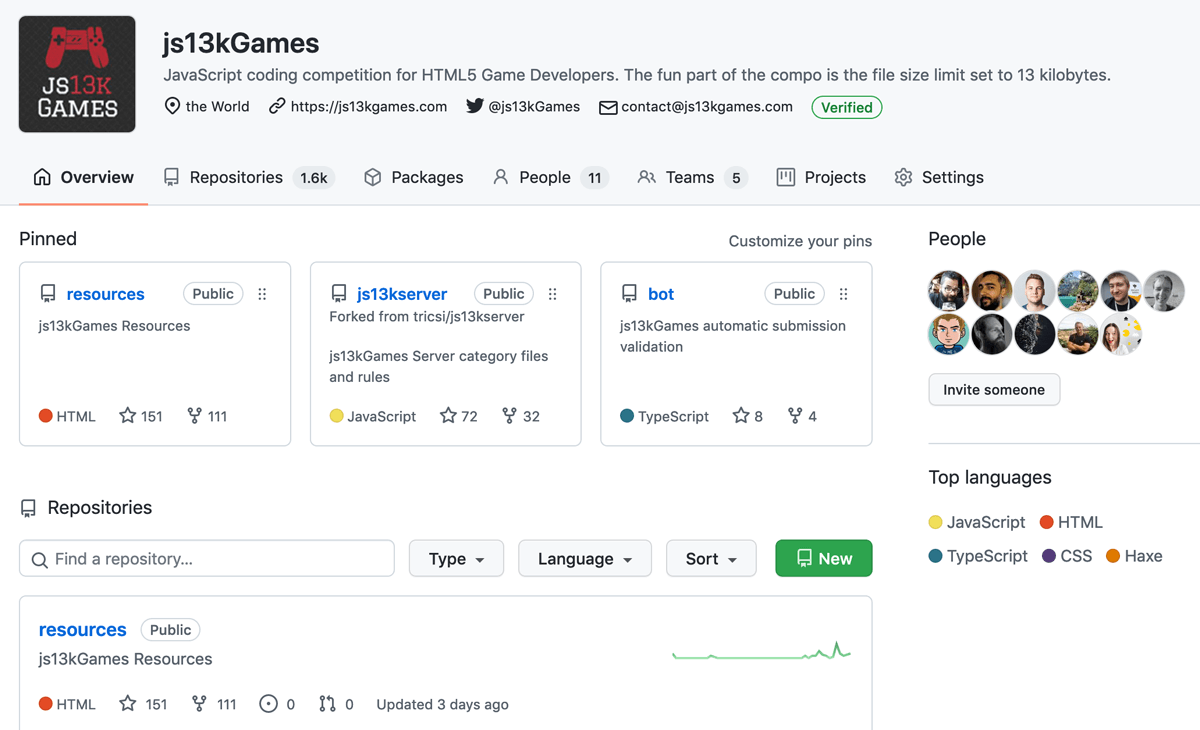Open the grip menu on the bot pinned card

coord(843,293)
